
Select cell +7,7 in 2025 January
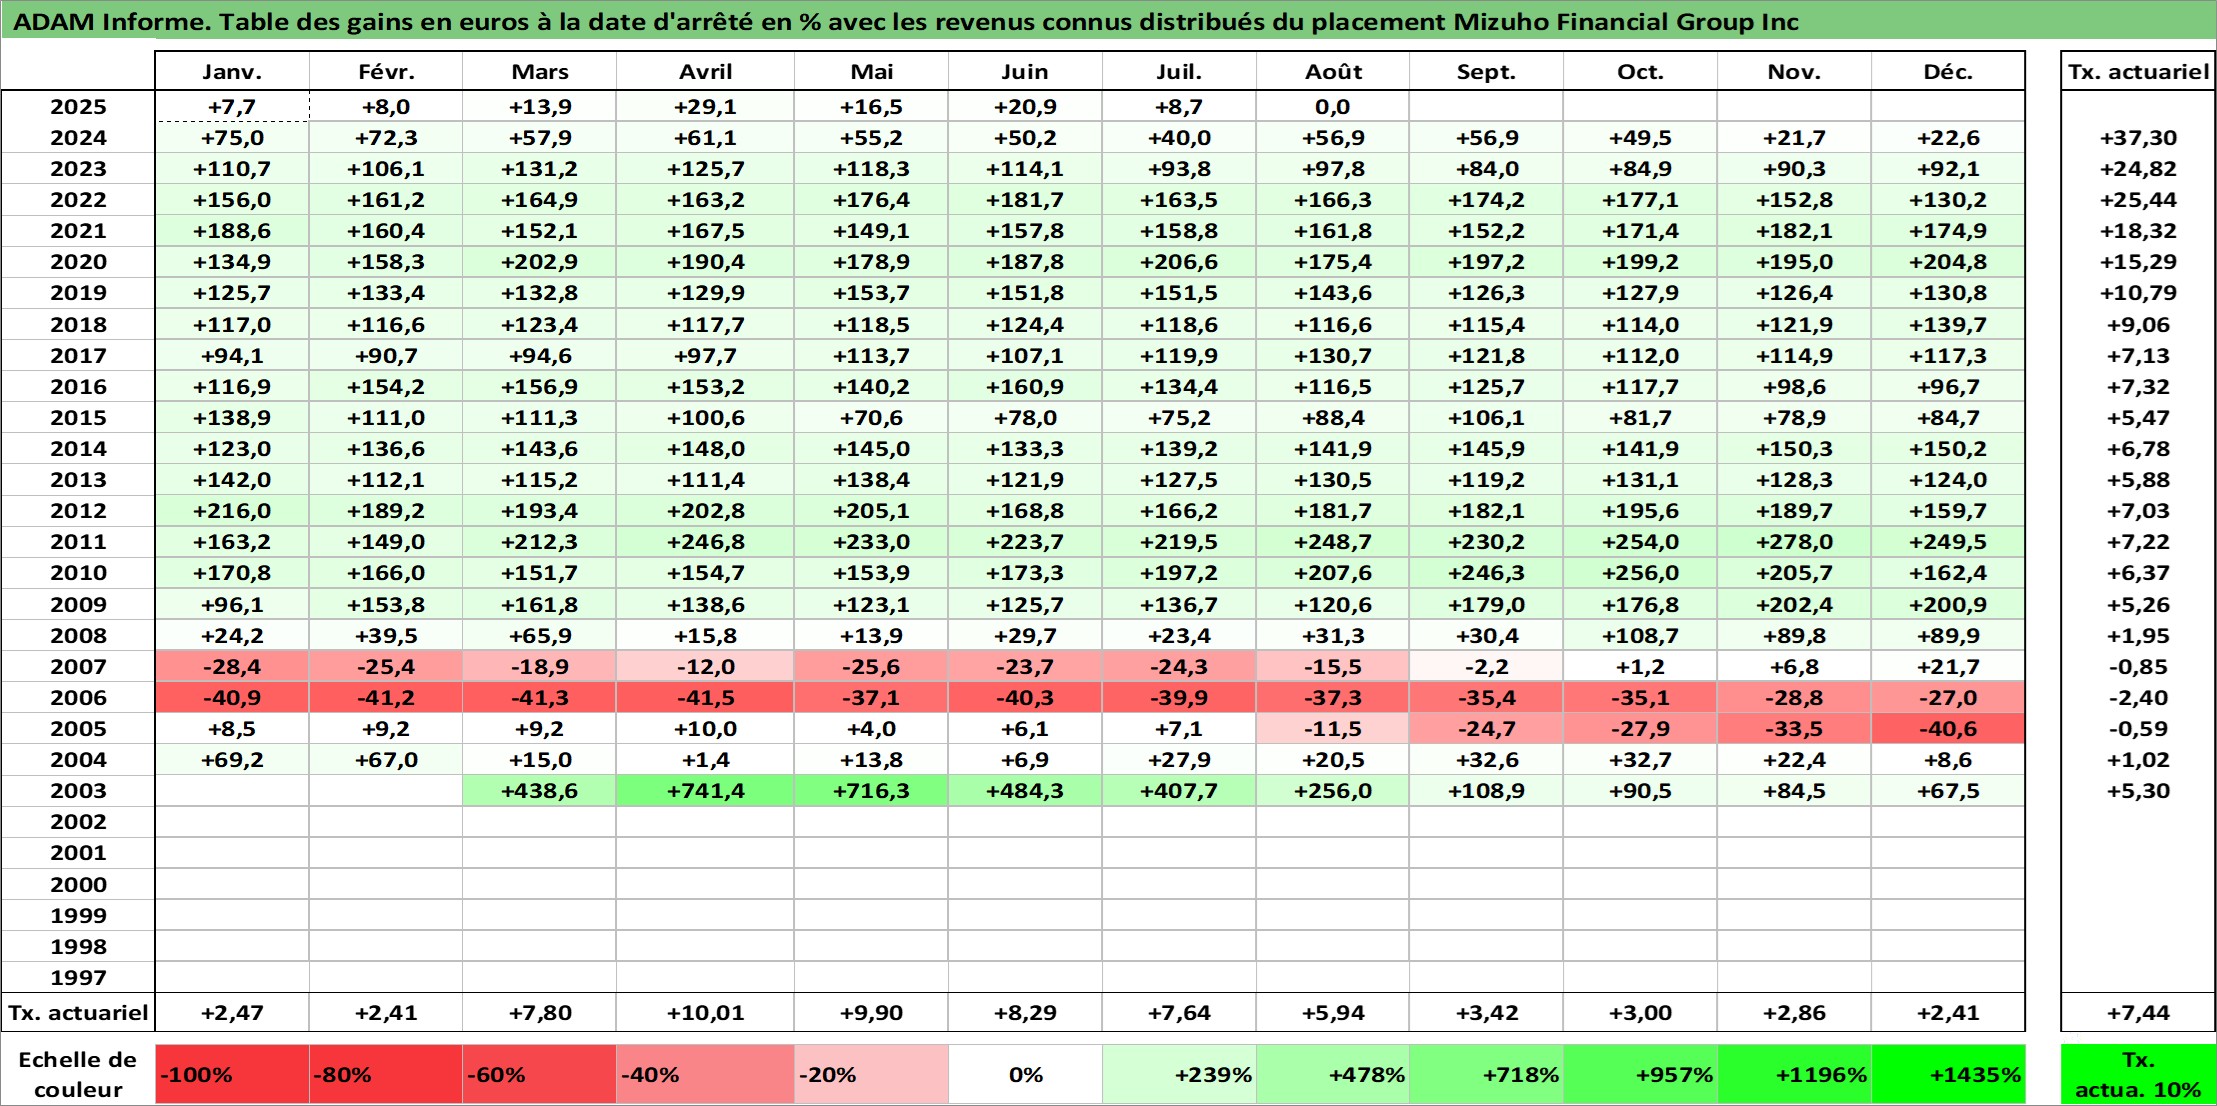[x=232, y=107]
